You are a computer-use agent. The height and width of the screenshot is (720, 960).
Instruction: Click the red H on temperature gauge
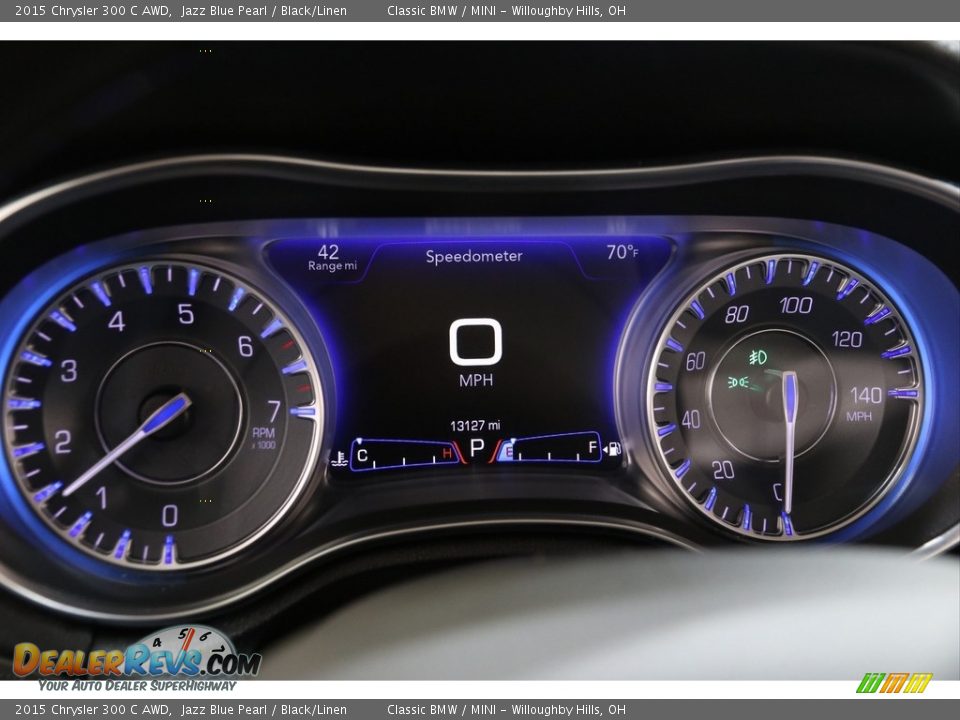[x=447, y=453]
